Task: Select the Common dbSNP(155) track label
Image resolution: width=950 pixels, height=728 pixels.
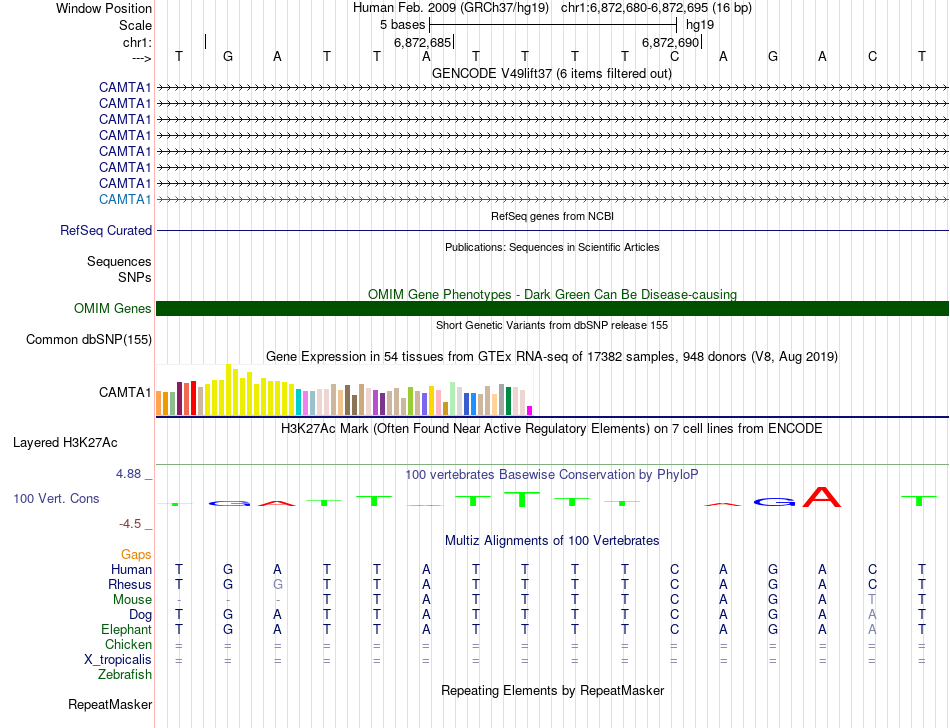Action: tap(89, 340)
